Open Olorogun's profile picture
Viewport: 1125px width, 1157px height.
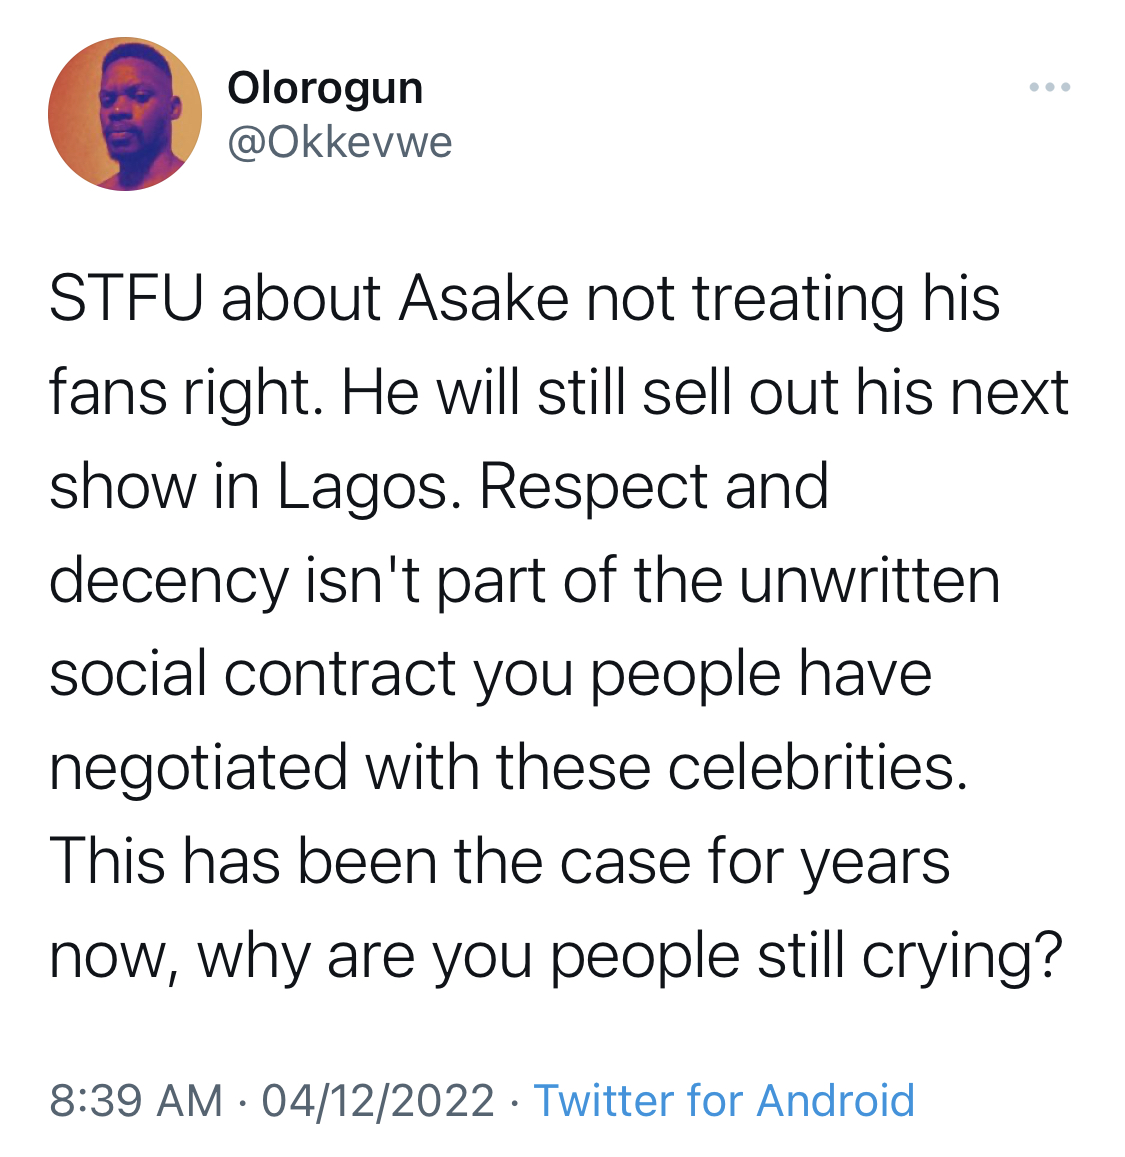[125, 114]
